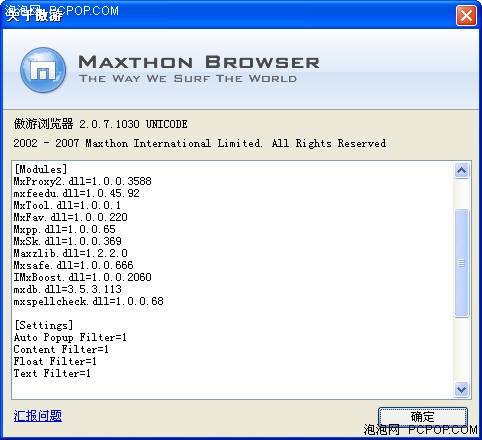The image size is (482, 440).
Task: Select the line Float Filter=1
Action: pyautogui.click(x=55, y=361)
